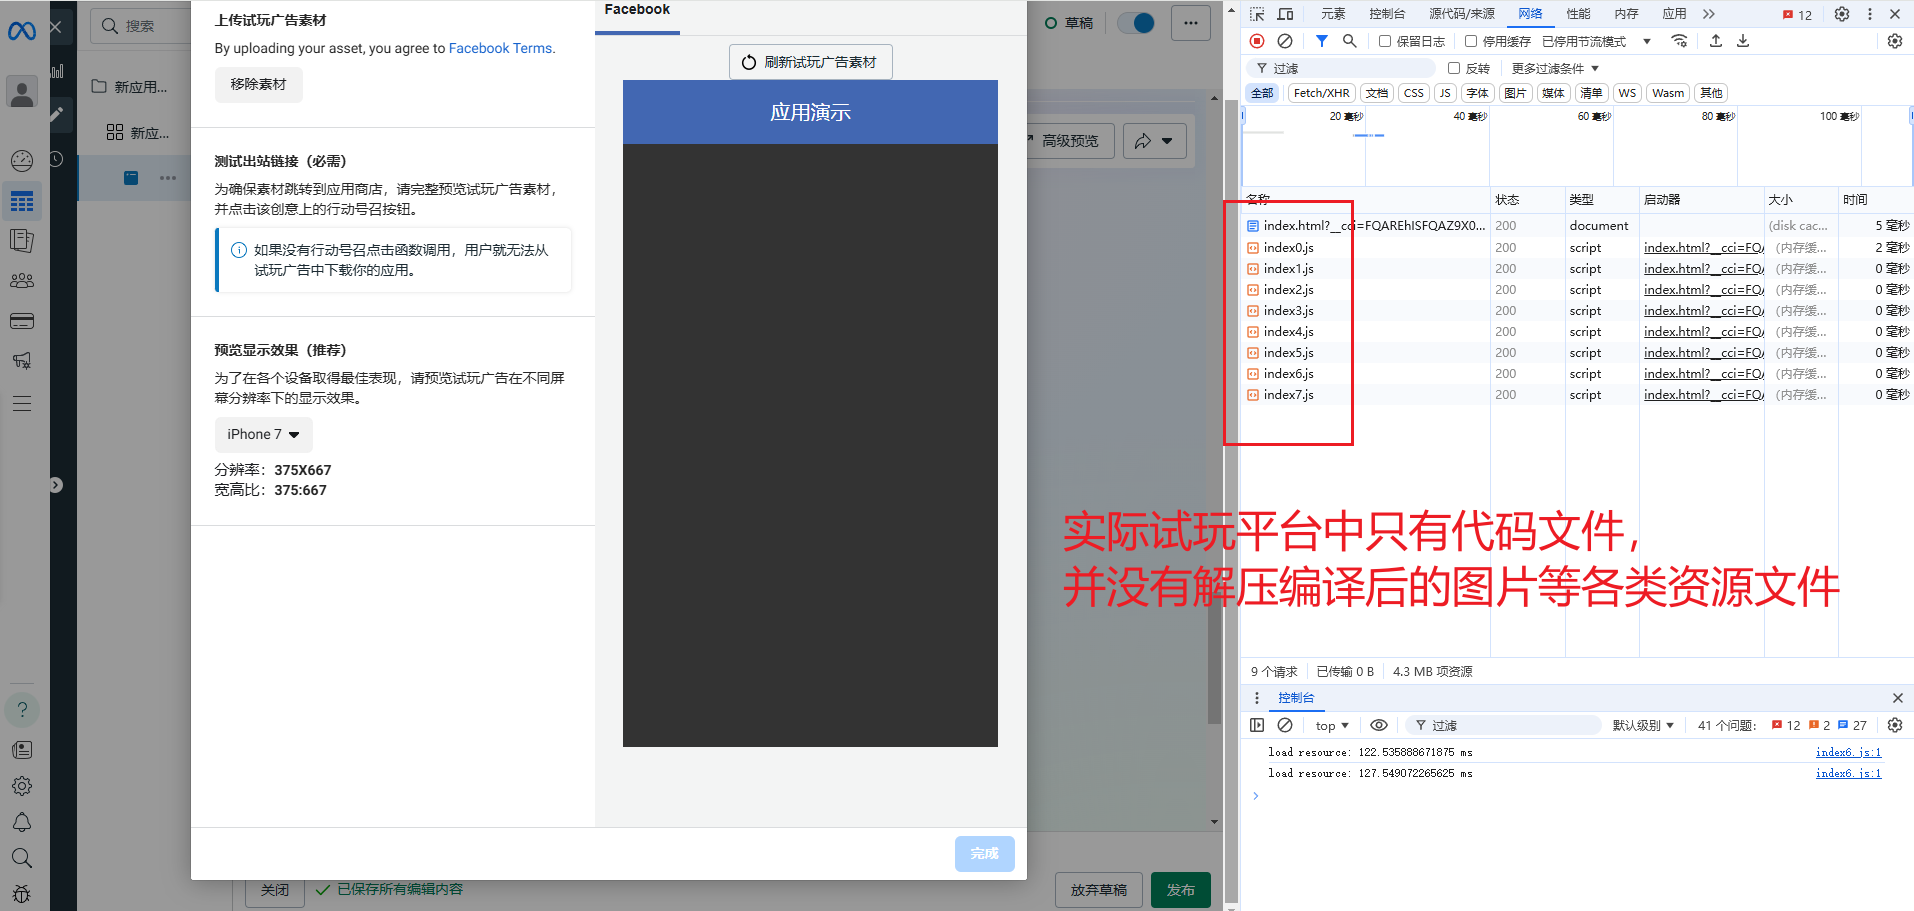Open the Facebook Terms link
The height and width of the screenshot is (911, 1914).
(x=500, y=48)
